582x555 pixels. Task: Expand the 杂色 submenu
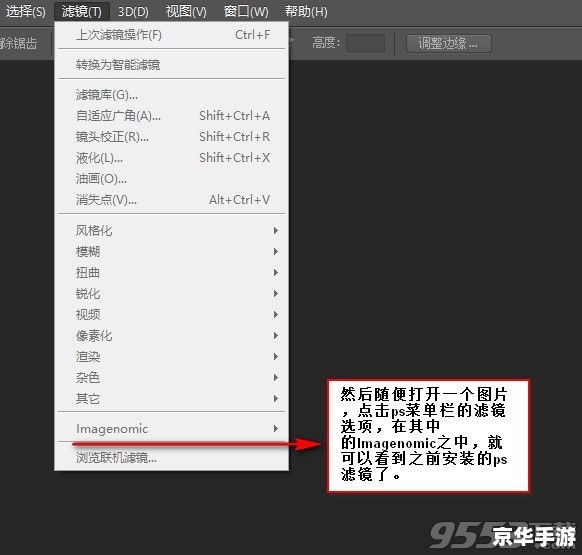[171, 378]
